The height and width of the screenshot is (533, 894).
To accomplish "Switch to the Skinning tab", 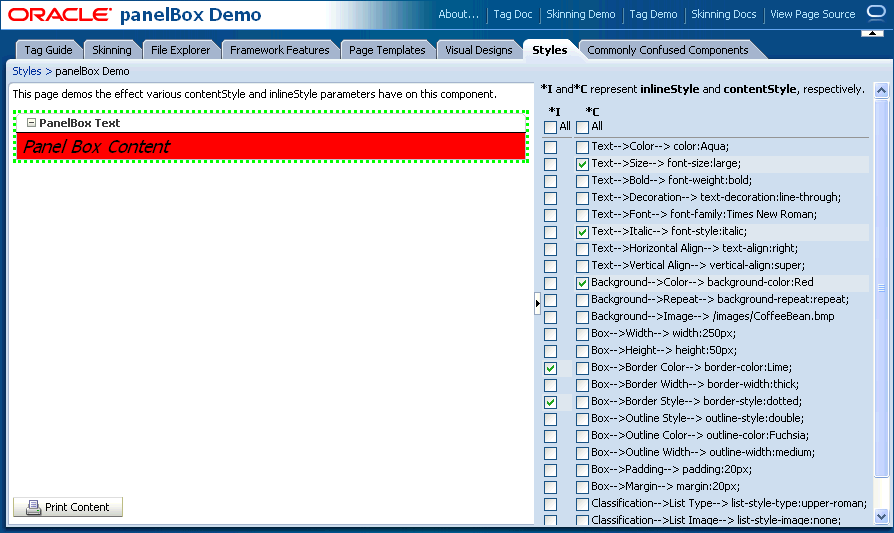I will 112,50.
